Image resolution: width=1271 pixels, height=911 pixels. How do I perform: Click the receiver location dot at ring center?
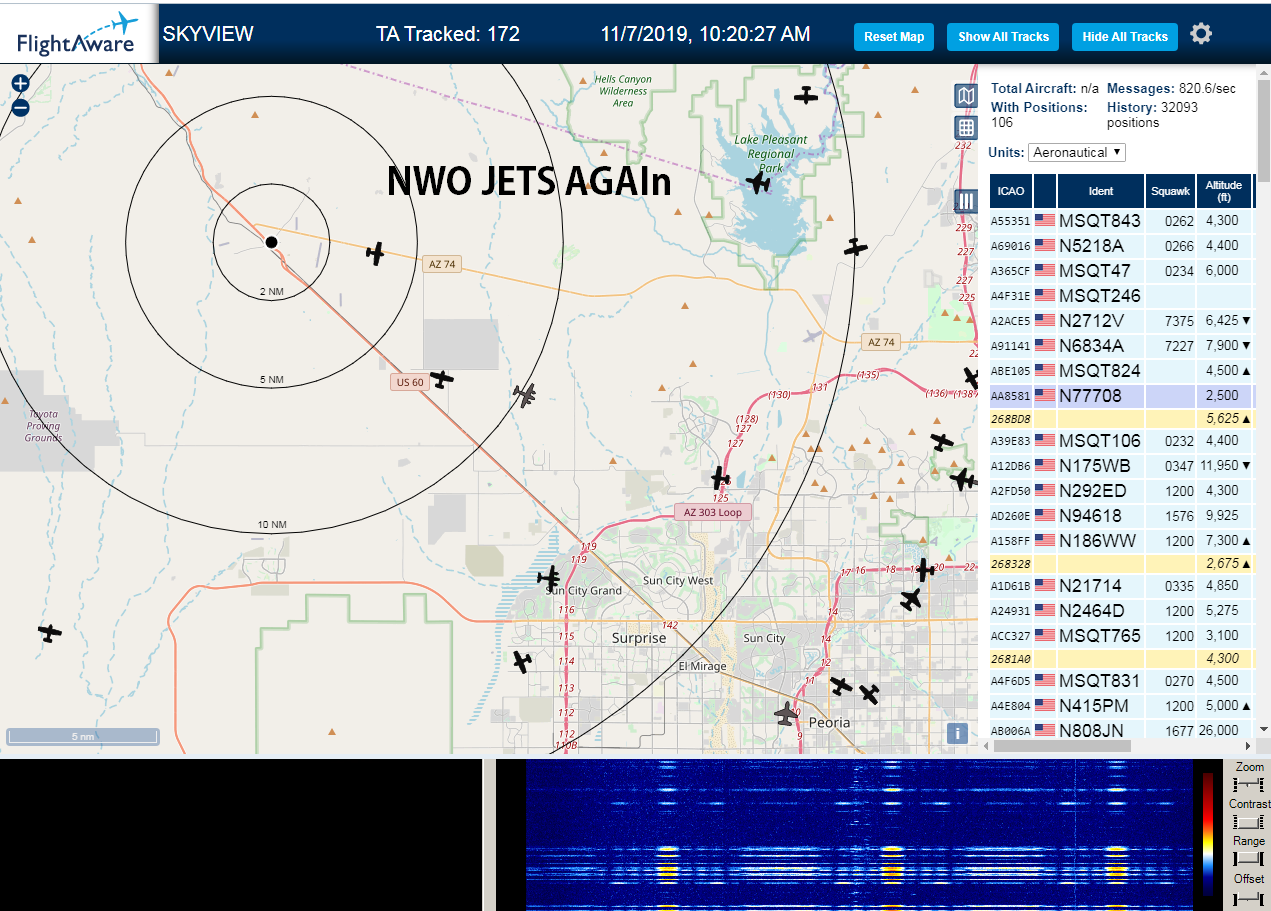click(271, 242)
